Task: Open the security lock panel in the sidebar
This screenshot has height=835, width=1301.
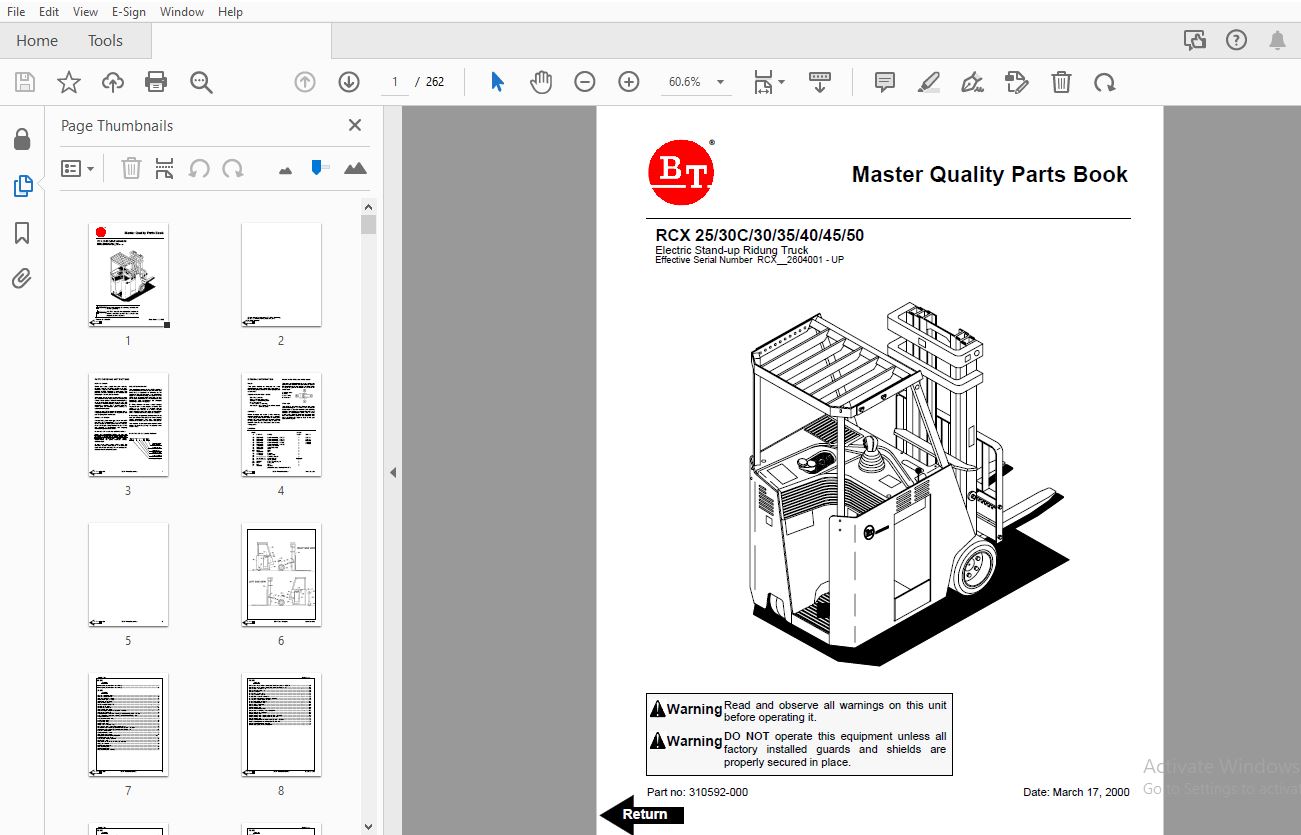Action: 22,139
